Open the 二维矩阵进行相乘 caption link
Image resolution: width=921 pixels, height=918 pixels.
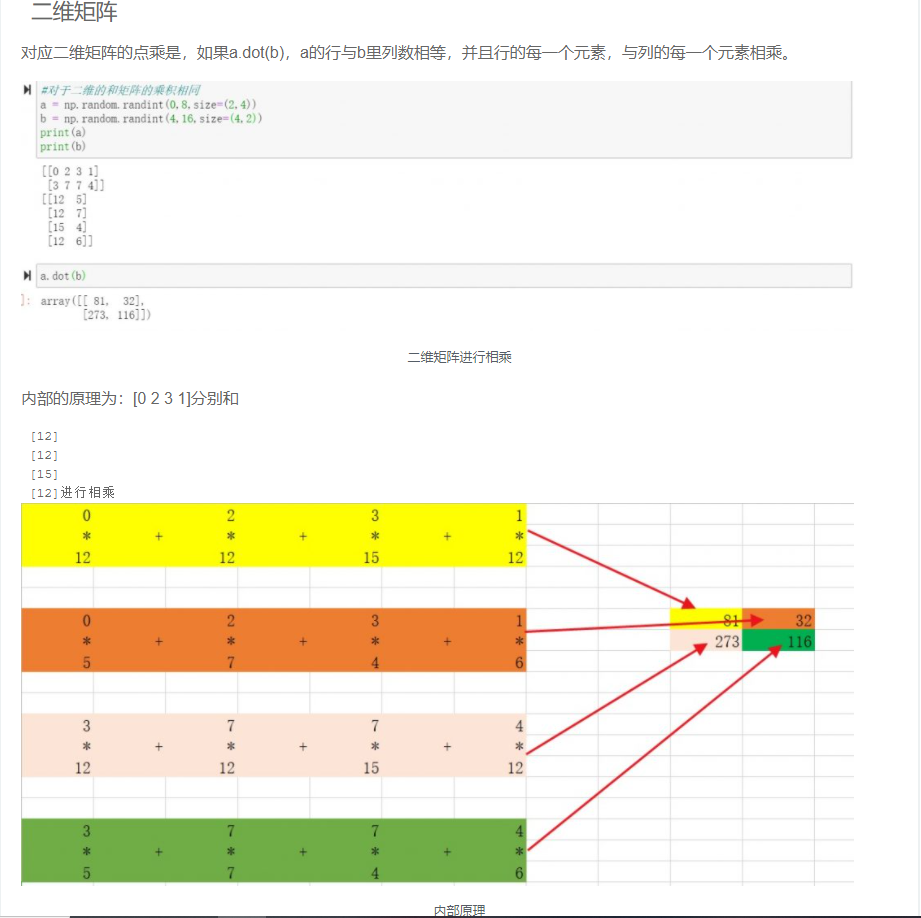click(x=459, y=356)
